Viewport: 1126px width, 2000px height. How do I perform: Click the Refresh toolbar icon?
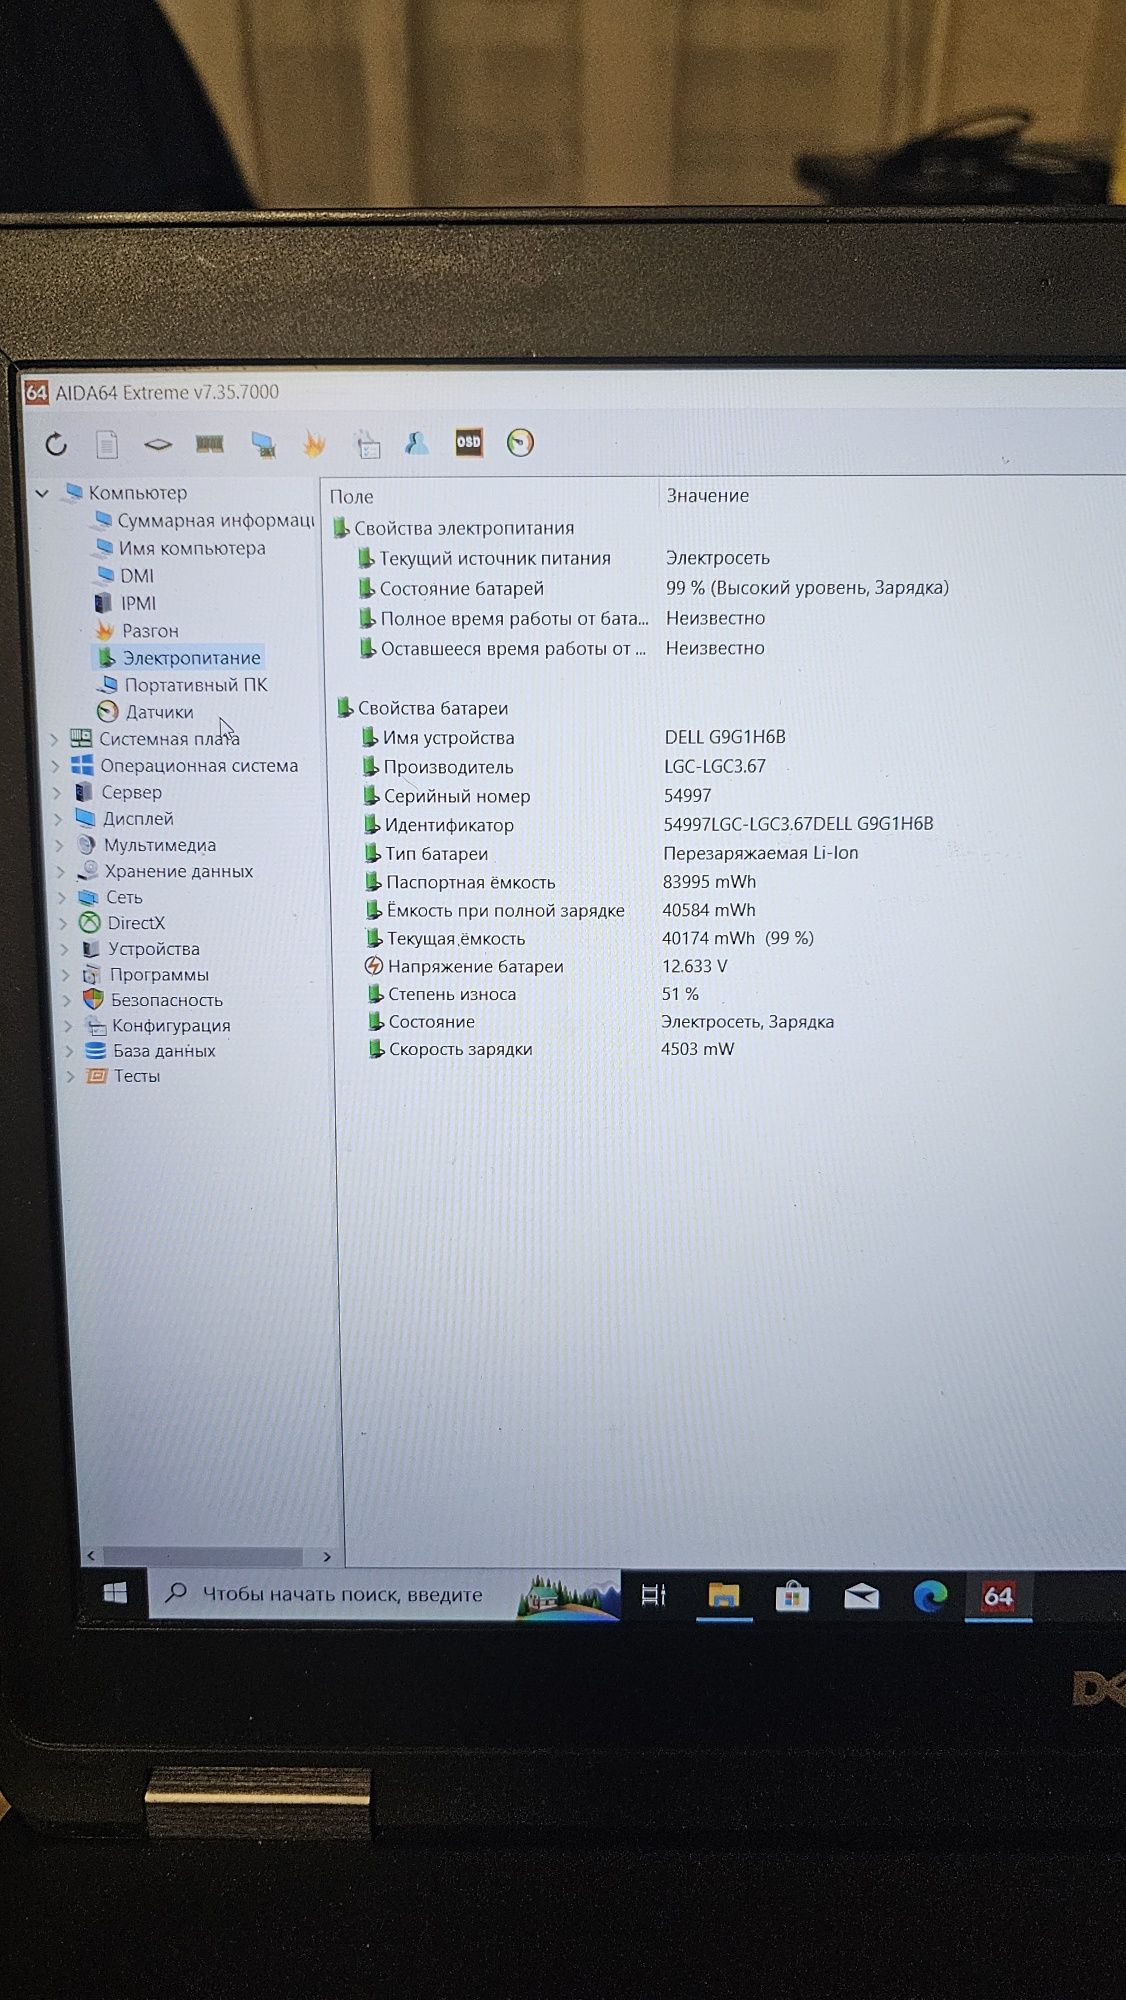(56, 444)
